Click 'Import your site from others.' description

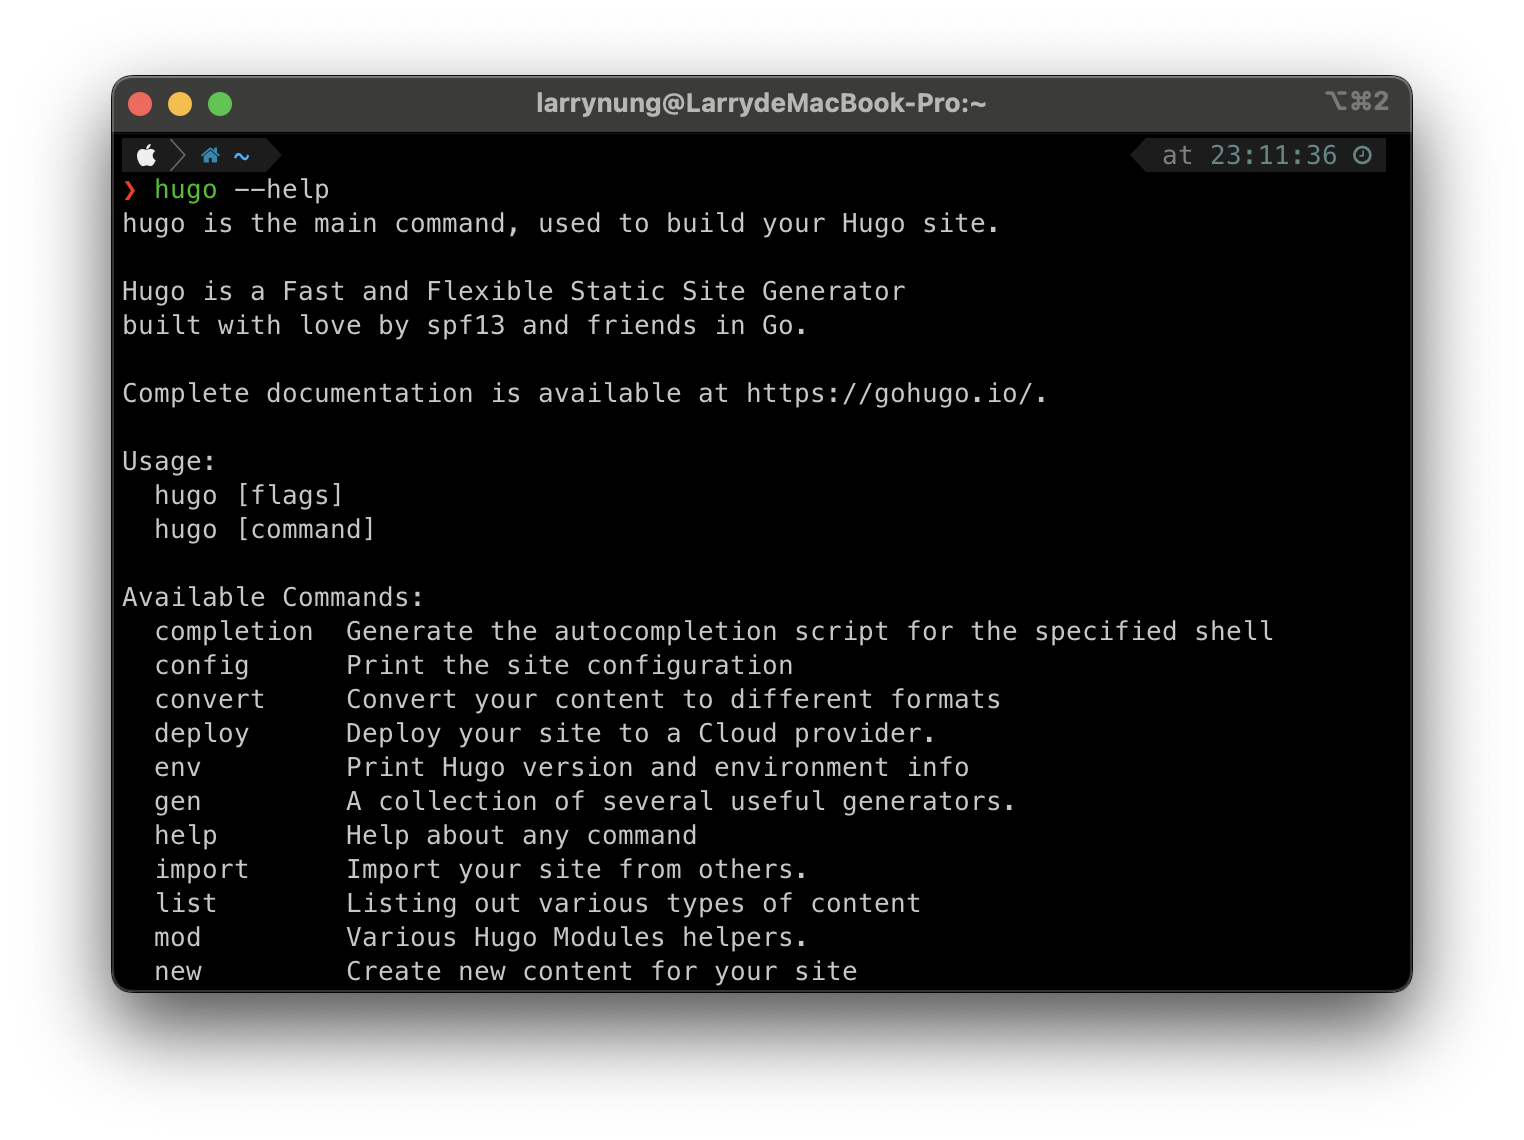pos(576,870)
